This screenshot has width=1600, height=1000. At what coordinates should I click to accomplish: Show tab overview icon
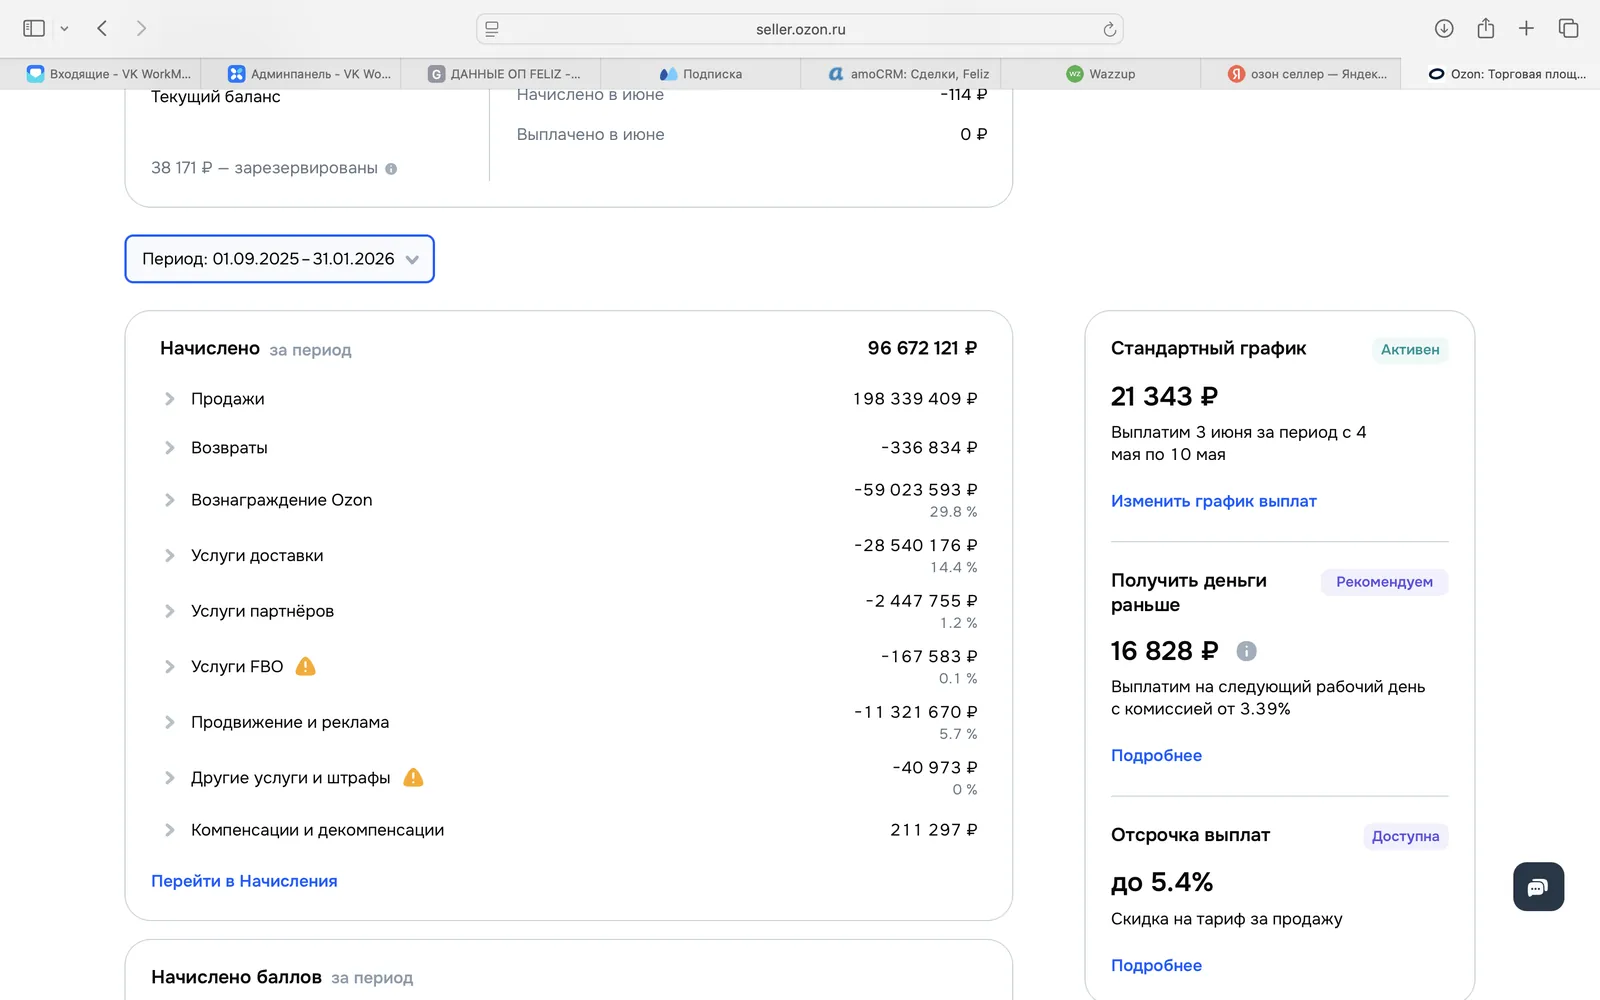click(x=1568, y=29)
